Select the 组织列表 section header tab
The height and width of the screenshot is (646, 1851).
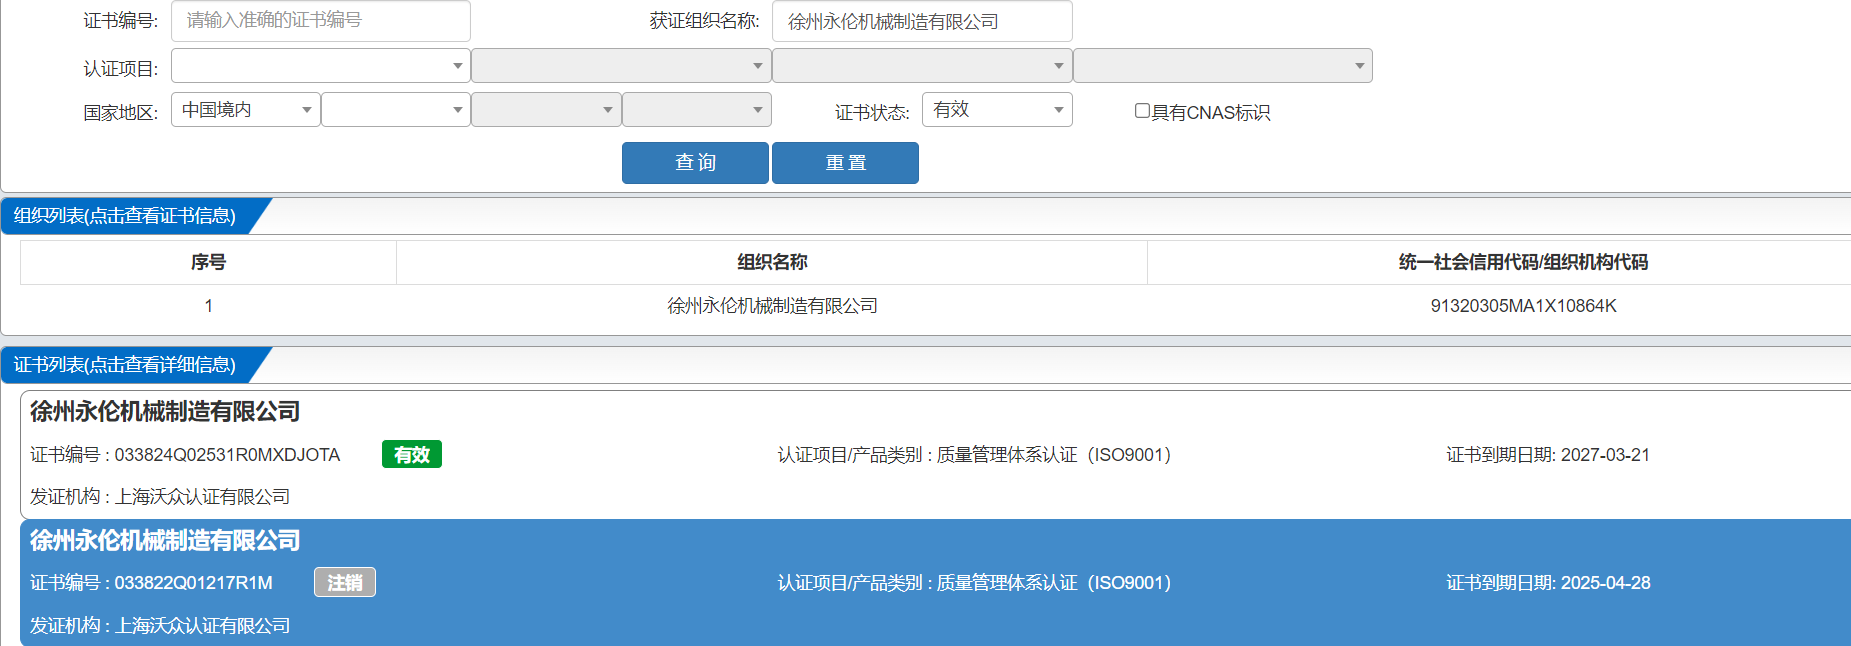coord(126,216)
